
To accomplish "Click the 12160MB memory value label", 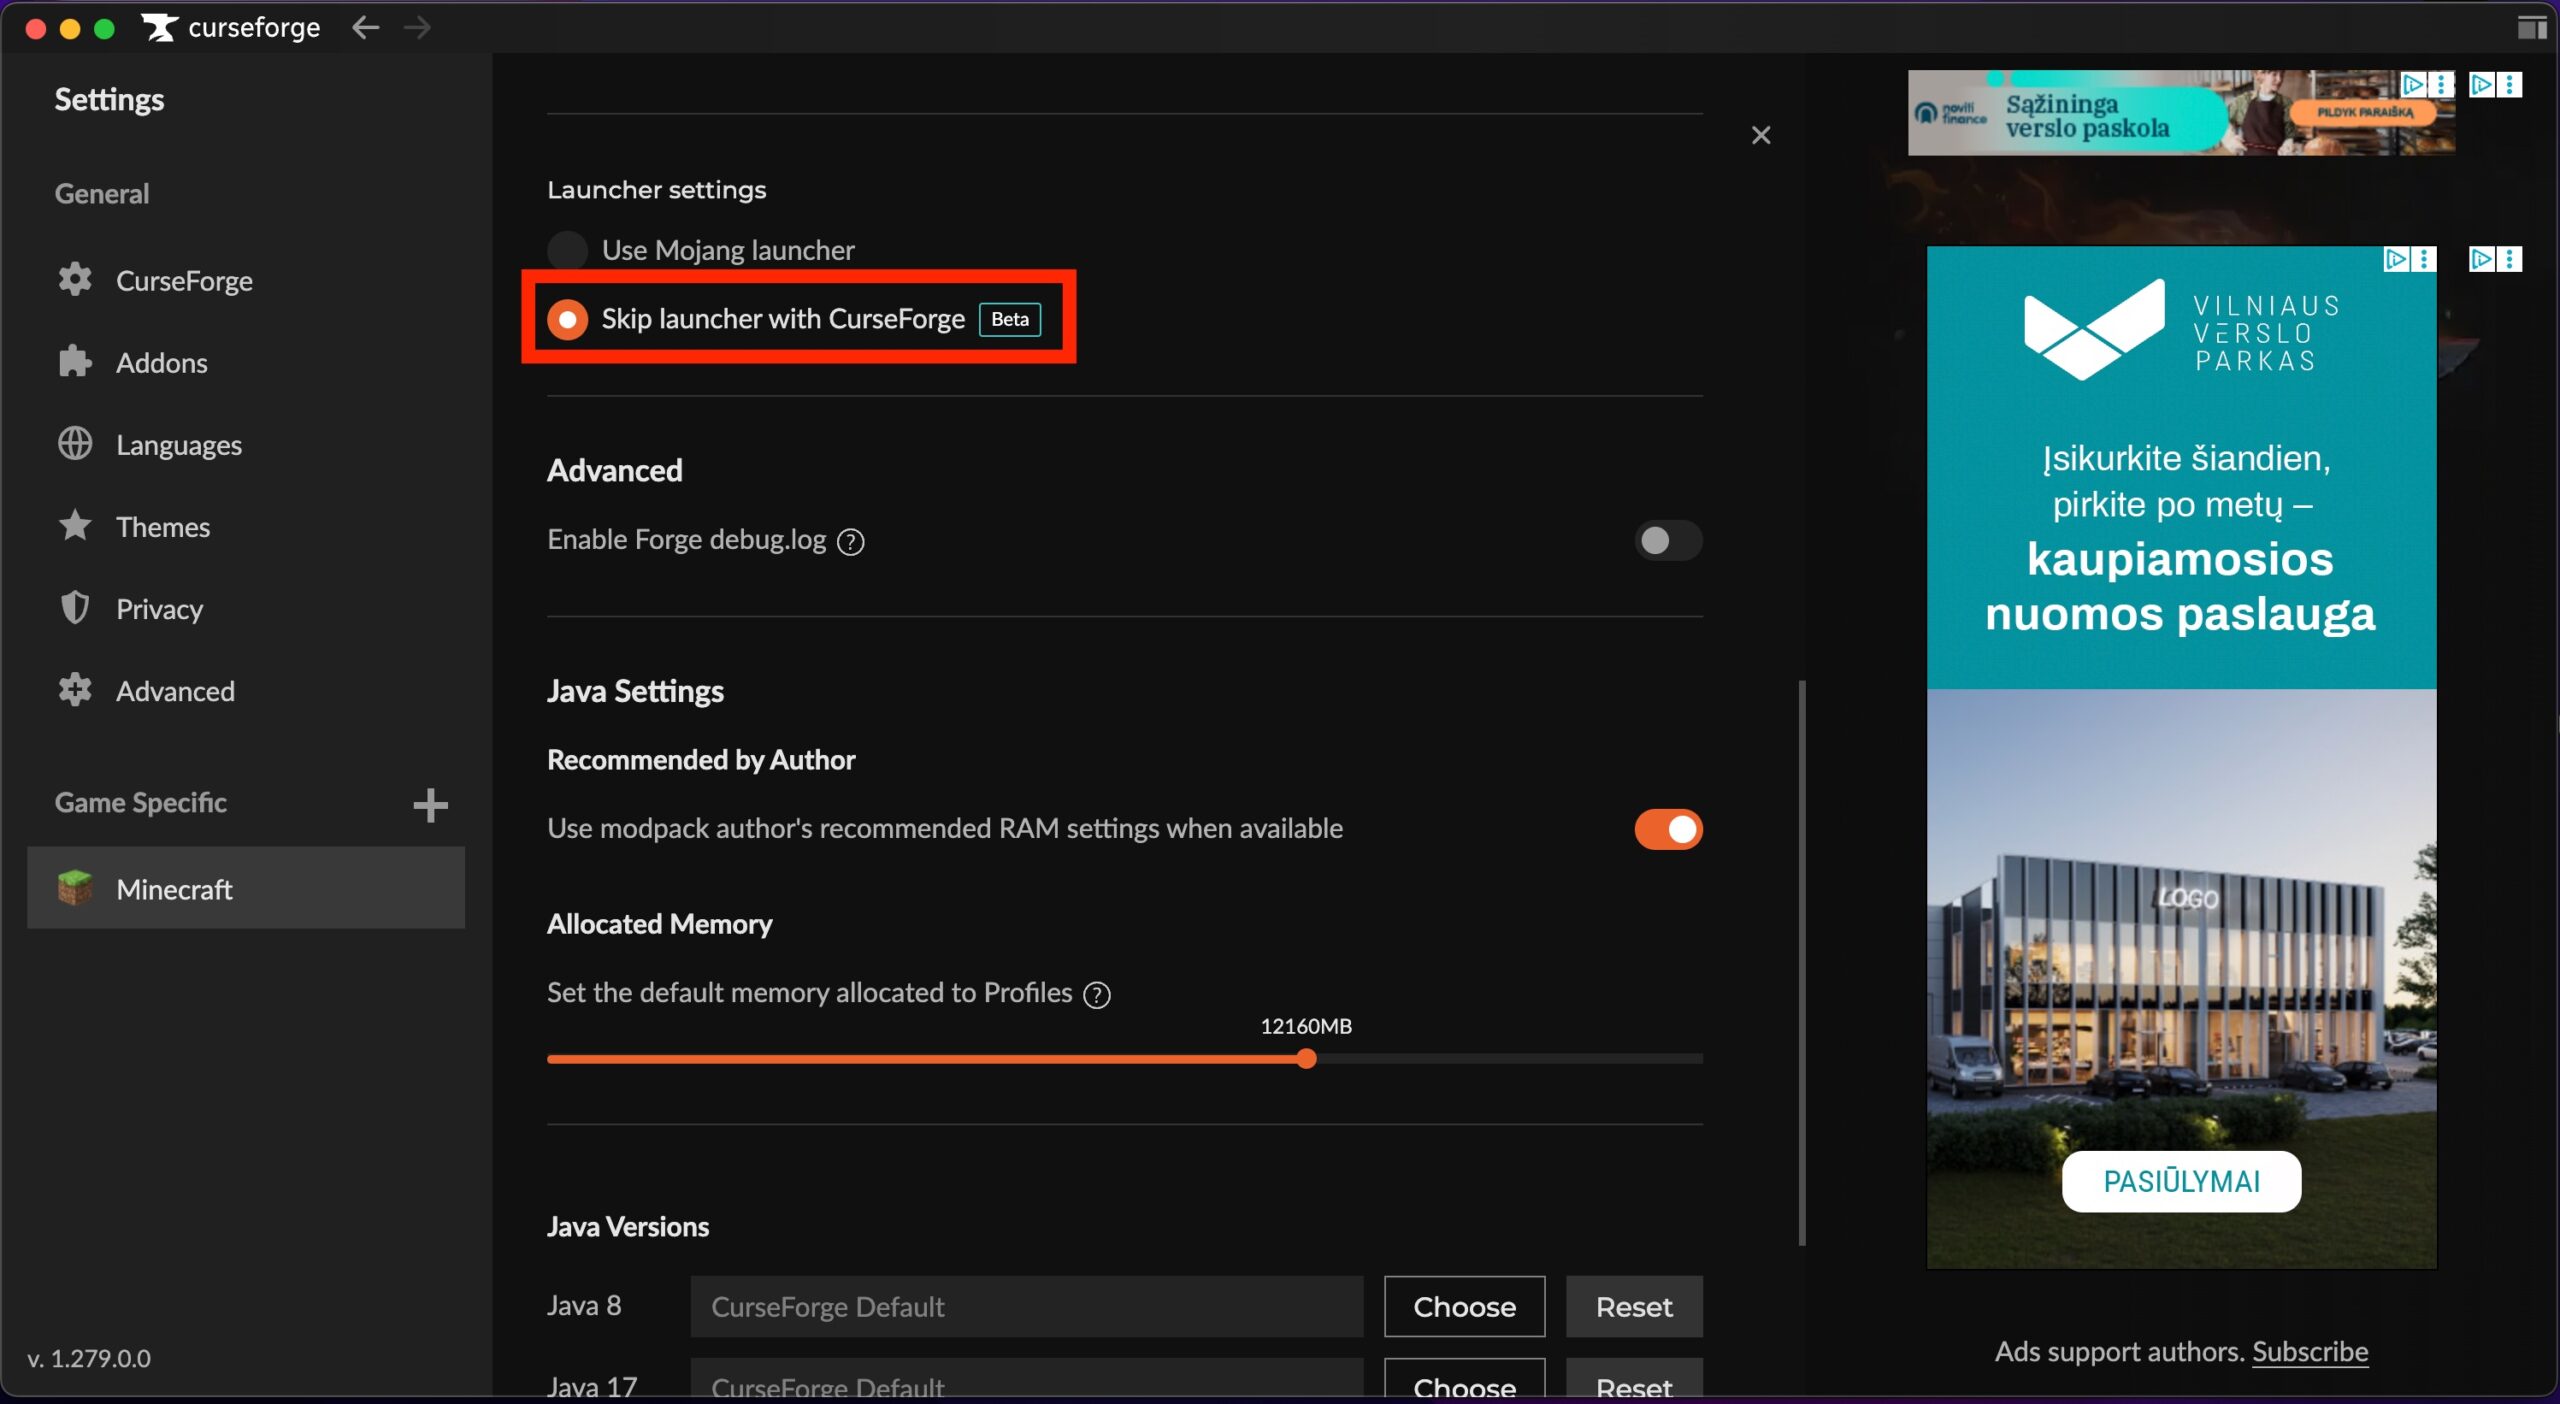I will (x=1306, y=1026).
